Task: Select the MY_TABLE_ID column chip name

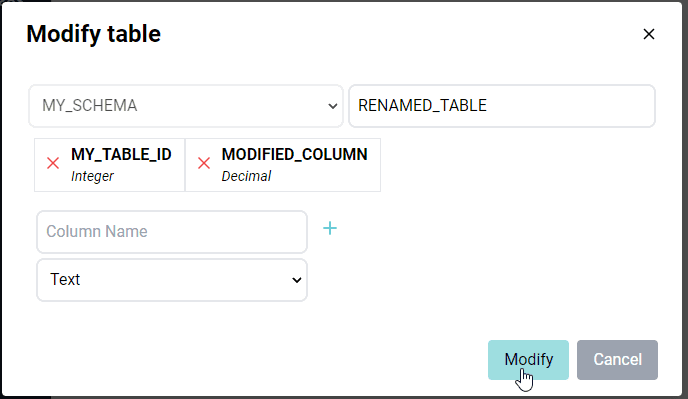Action: click(121, 155)
